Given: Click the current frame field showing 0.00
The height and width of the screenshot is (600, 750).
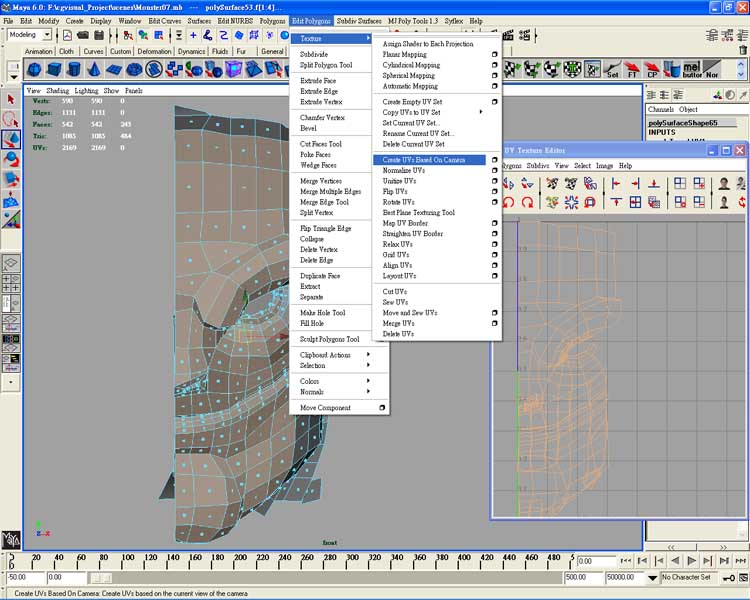Looking at the screenshot, I should point(596,561).
